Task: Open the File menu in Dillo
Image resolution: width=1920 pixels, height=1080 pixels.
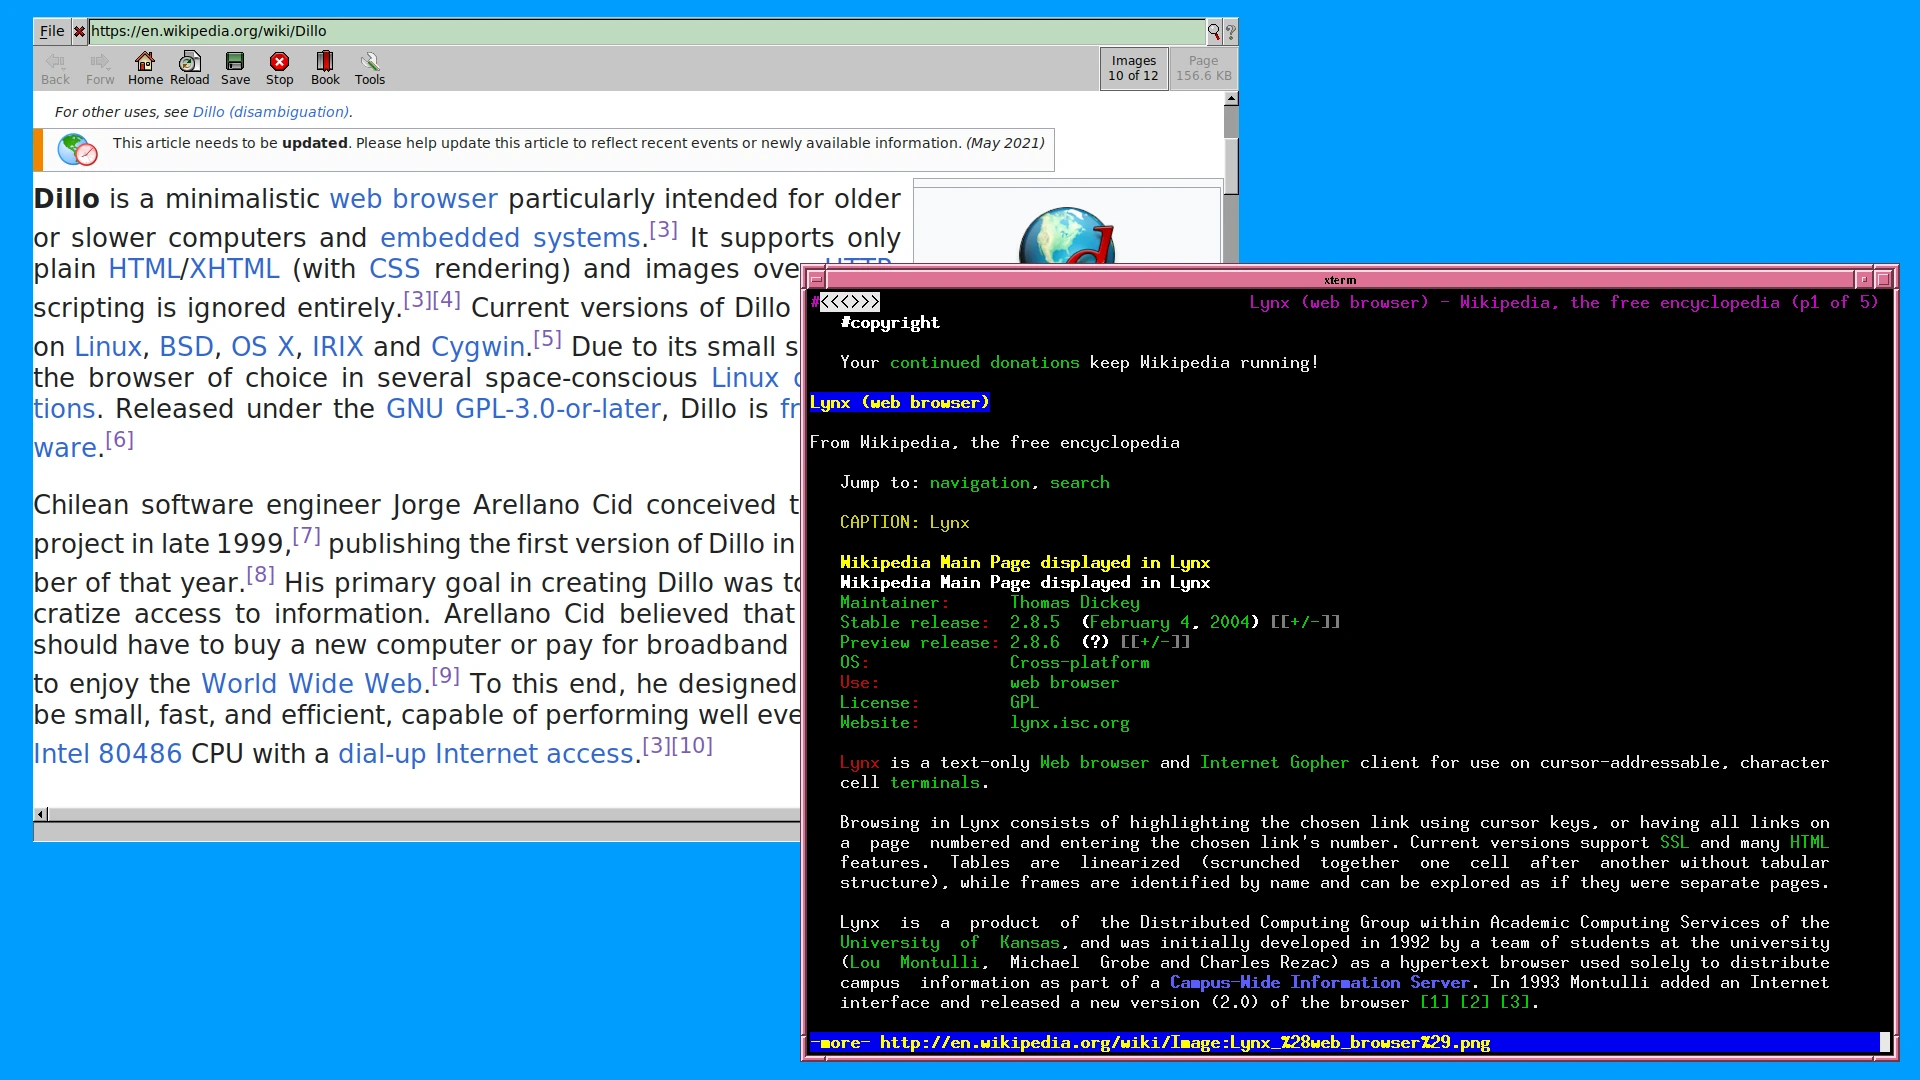Action: coord(52,31)
